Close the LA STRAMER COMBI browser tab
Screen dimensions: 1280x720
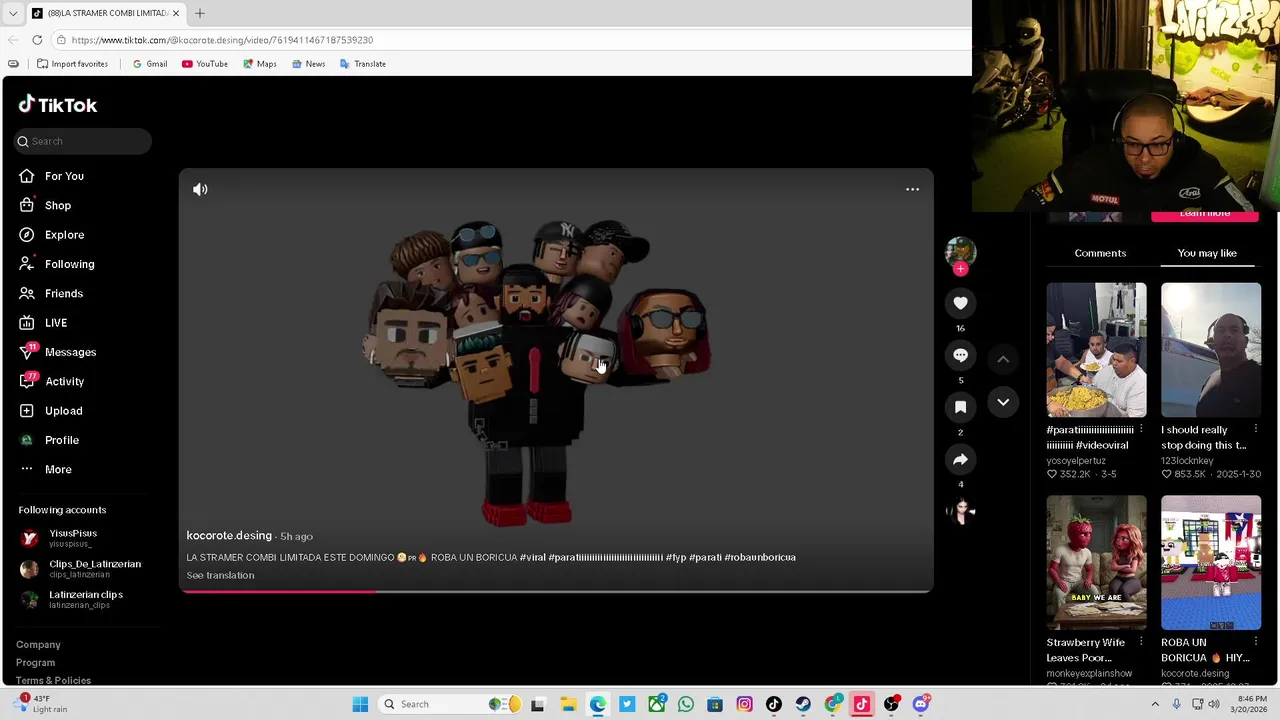[x=176, y=13]
